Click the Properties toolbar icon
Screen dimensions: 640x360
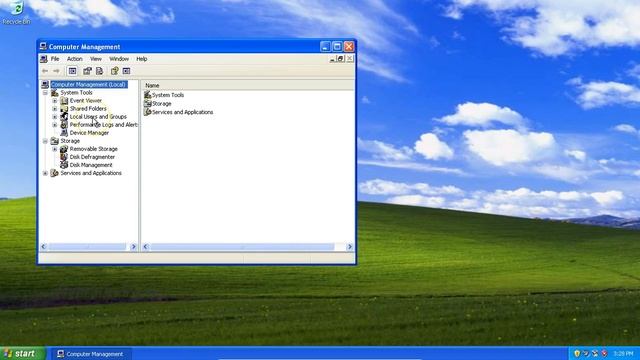point(87,71)
